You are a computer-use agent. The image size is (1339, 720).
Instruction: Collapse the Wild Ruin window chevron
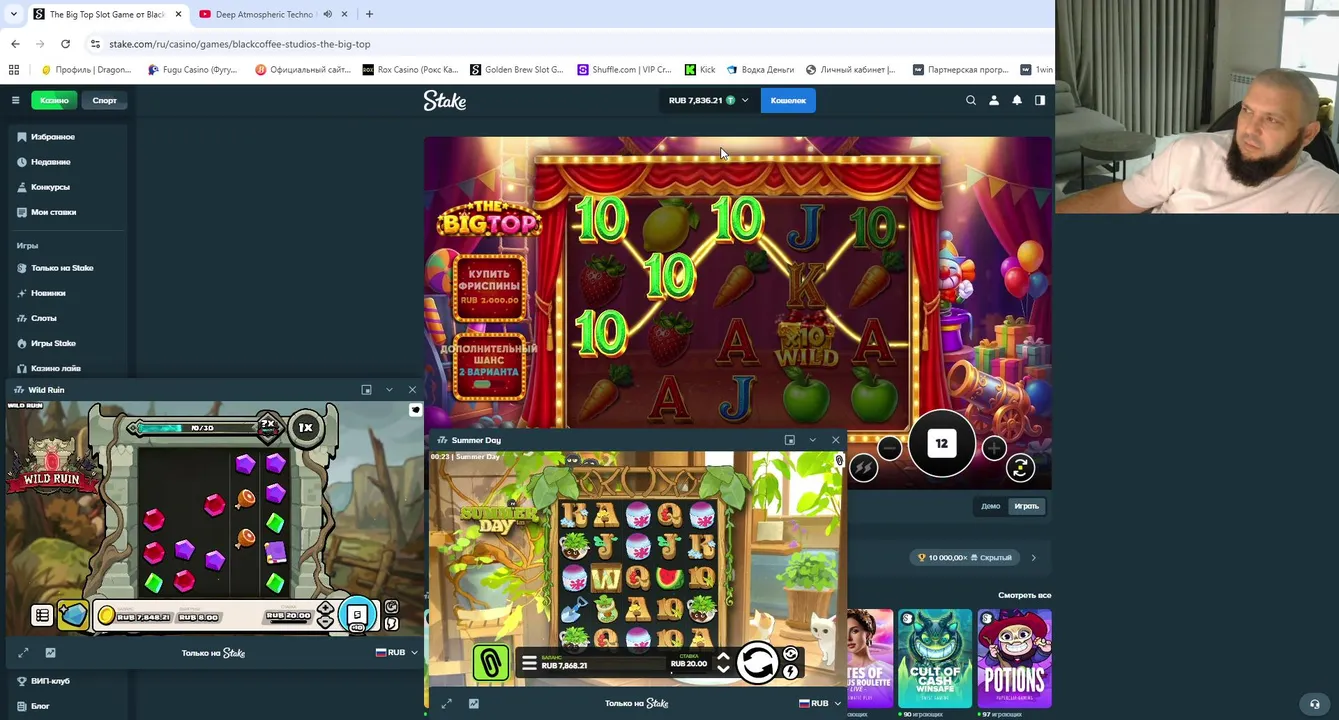(389, 390)
